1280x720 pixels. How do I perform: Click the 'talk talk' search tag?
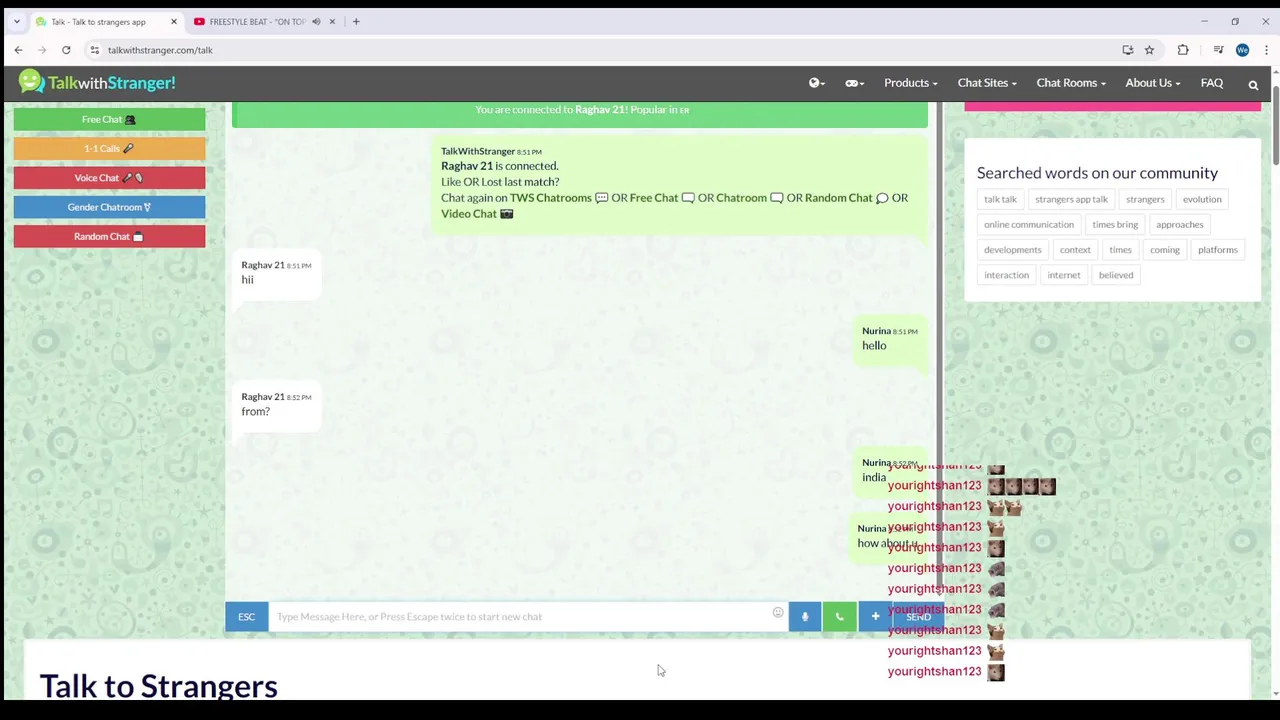point(1000,199)
